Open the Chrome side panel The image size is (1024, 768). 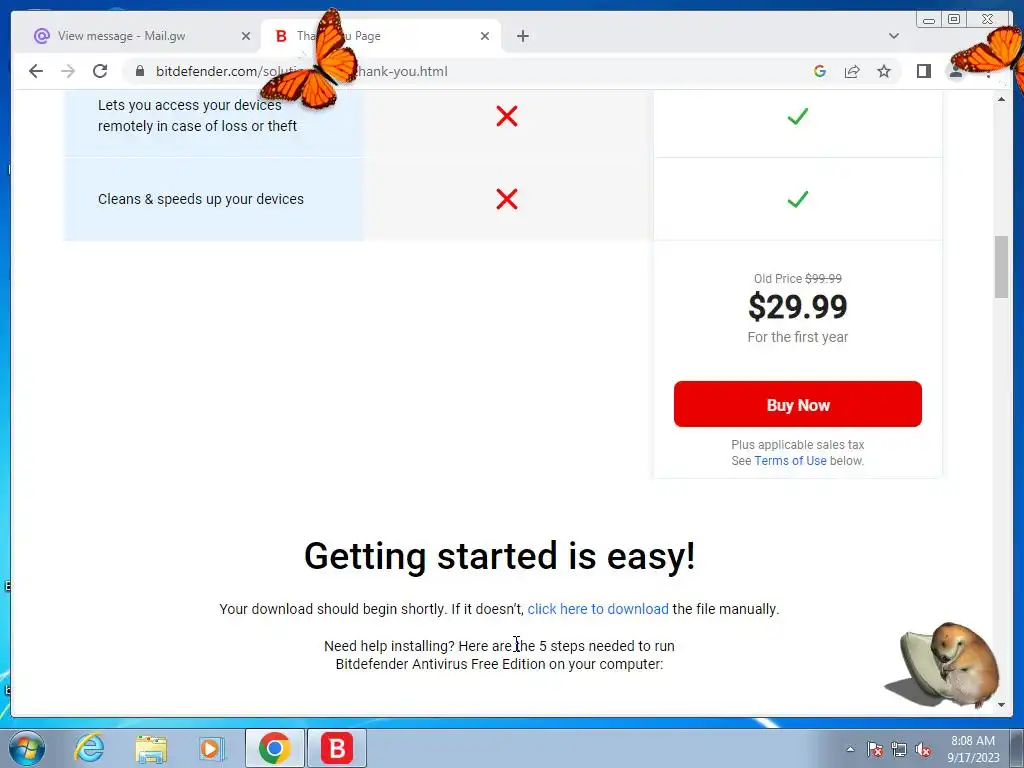point(923,71)
